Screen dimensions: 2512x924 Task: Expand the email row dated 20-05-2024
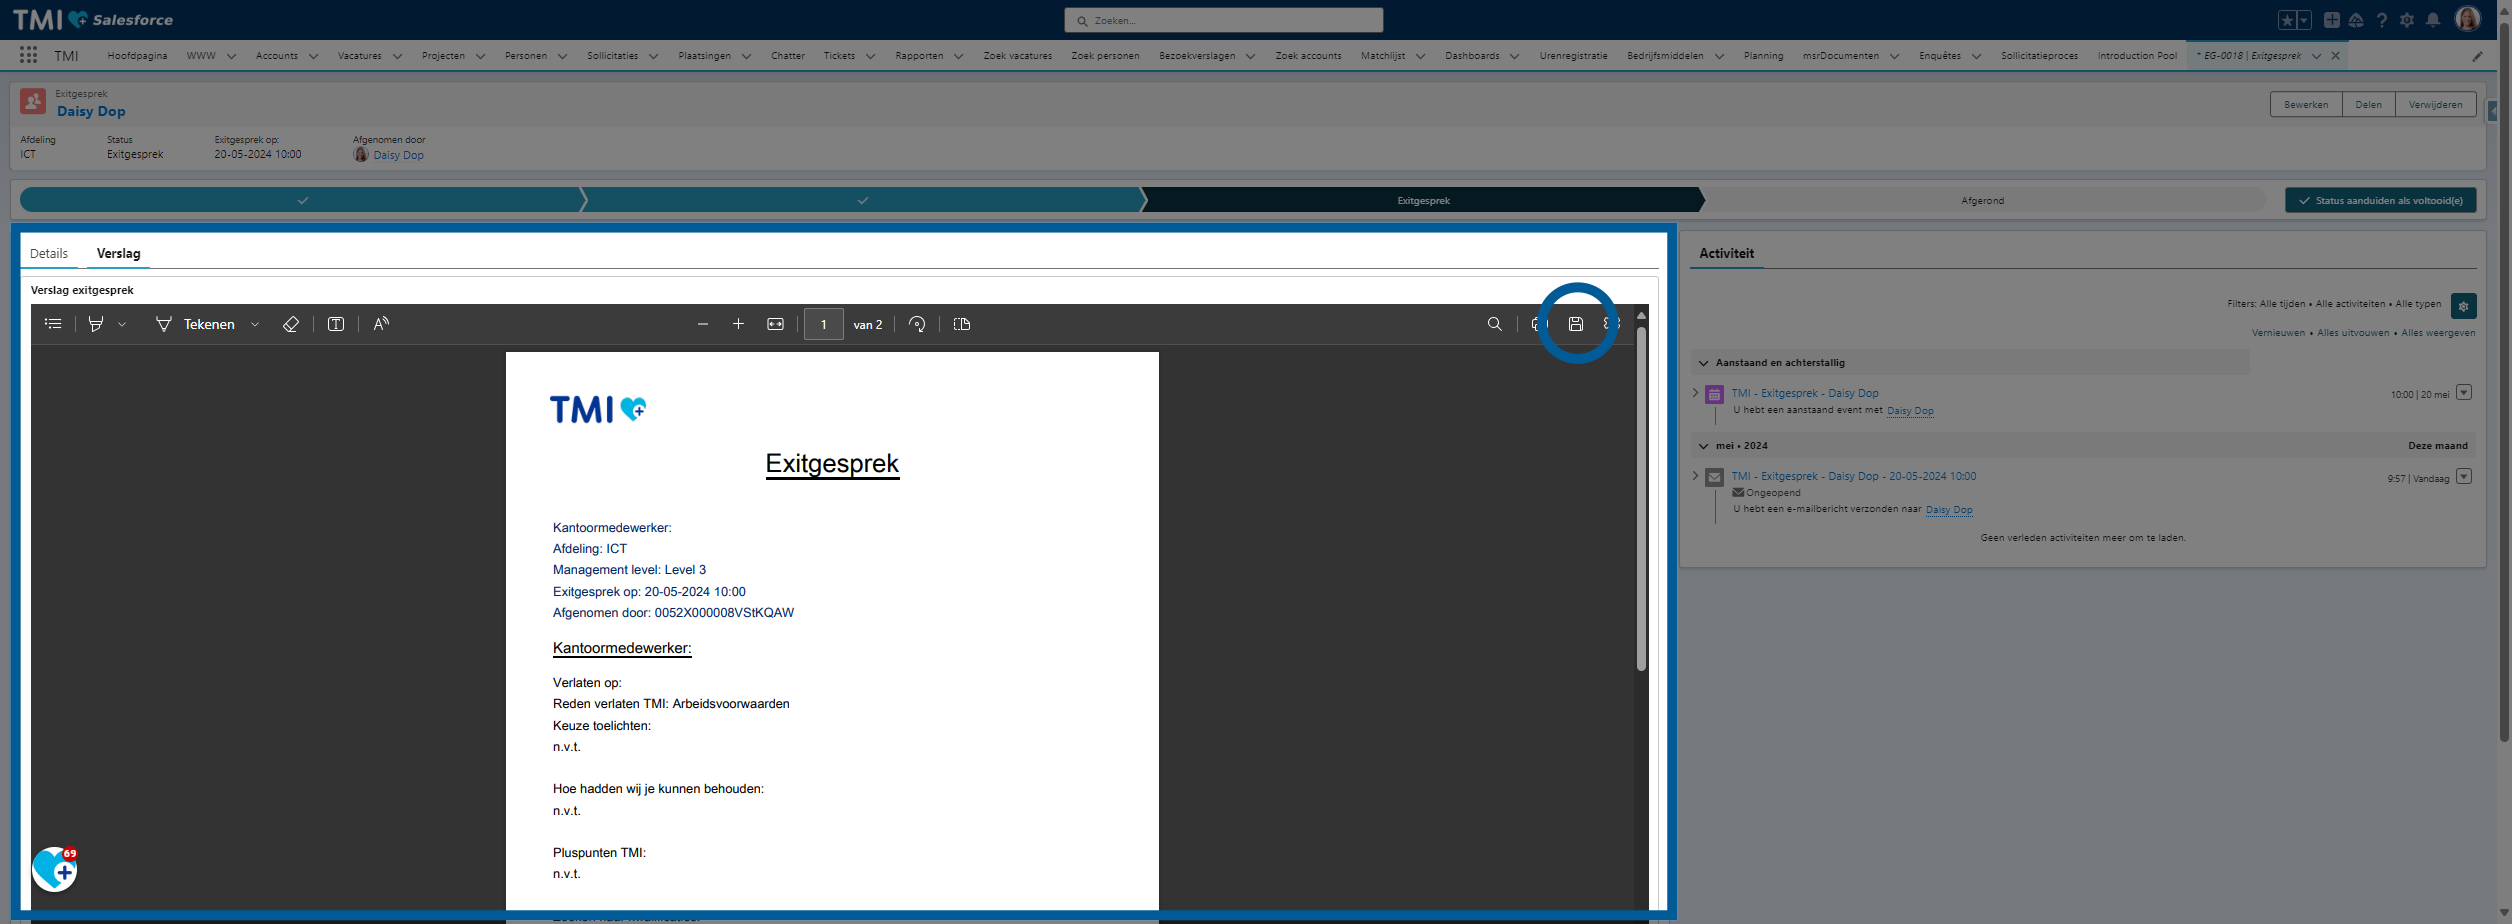[x=1695, y=476]
